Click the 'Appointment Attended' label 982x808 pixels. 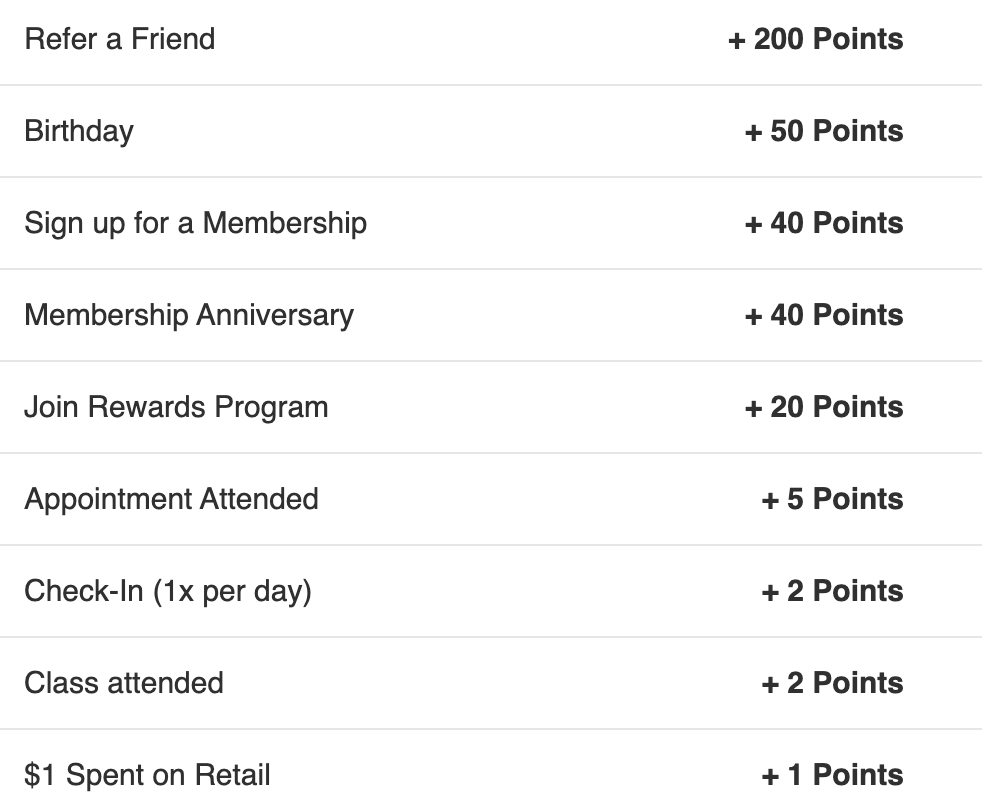click(171, 499)
